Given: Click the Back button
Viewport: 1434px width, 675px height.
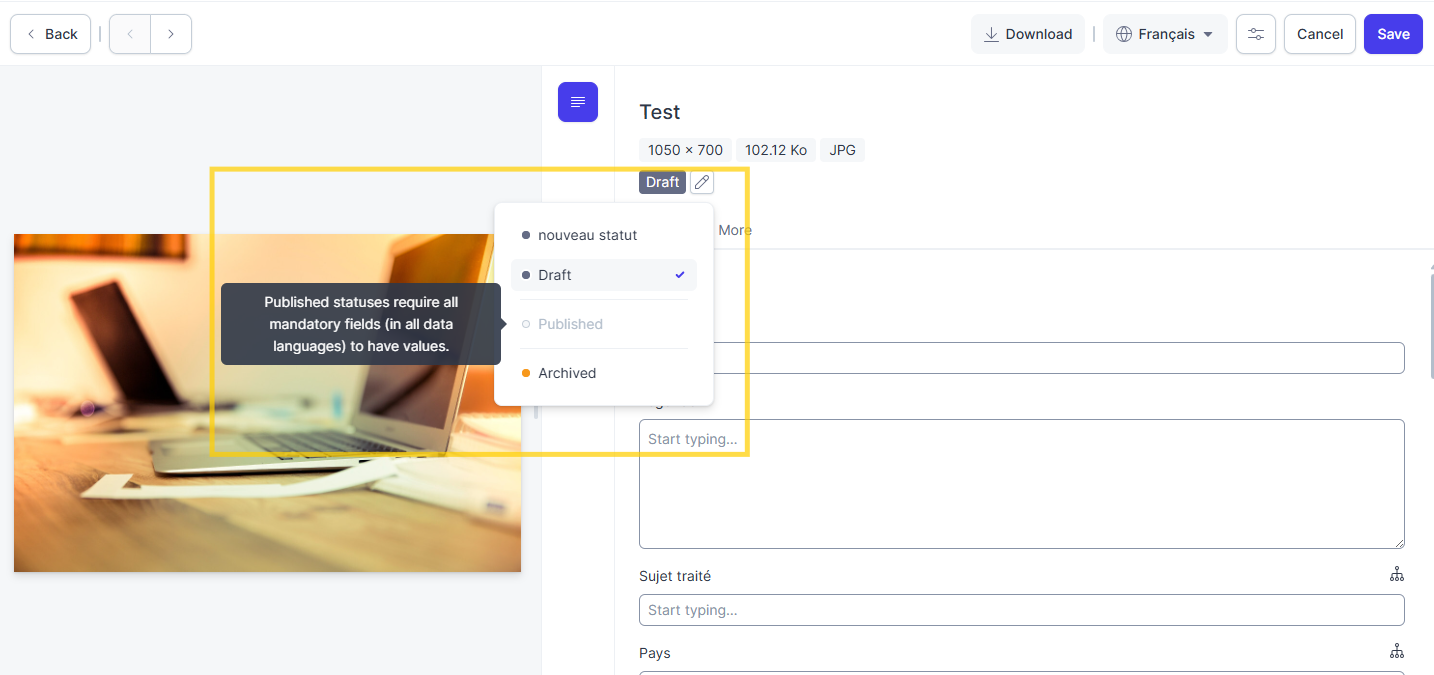Looking at the screenshot, I should pyautogui.click(x=50, y=34).
